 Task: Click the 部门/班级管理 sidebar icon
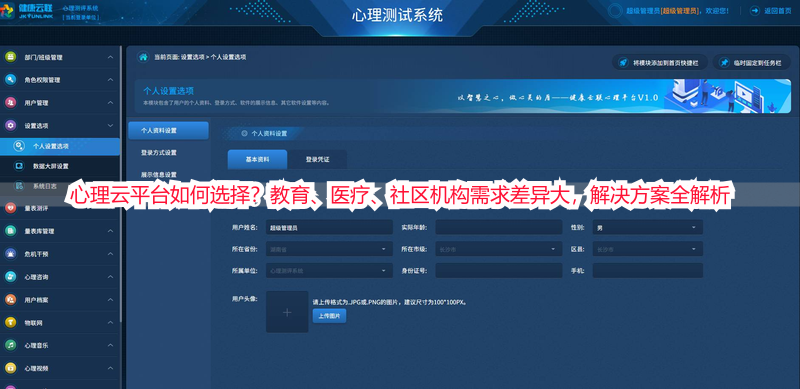coord(10,57)
